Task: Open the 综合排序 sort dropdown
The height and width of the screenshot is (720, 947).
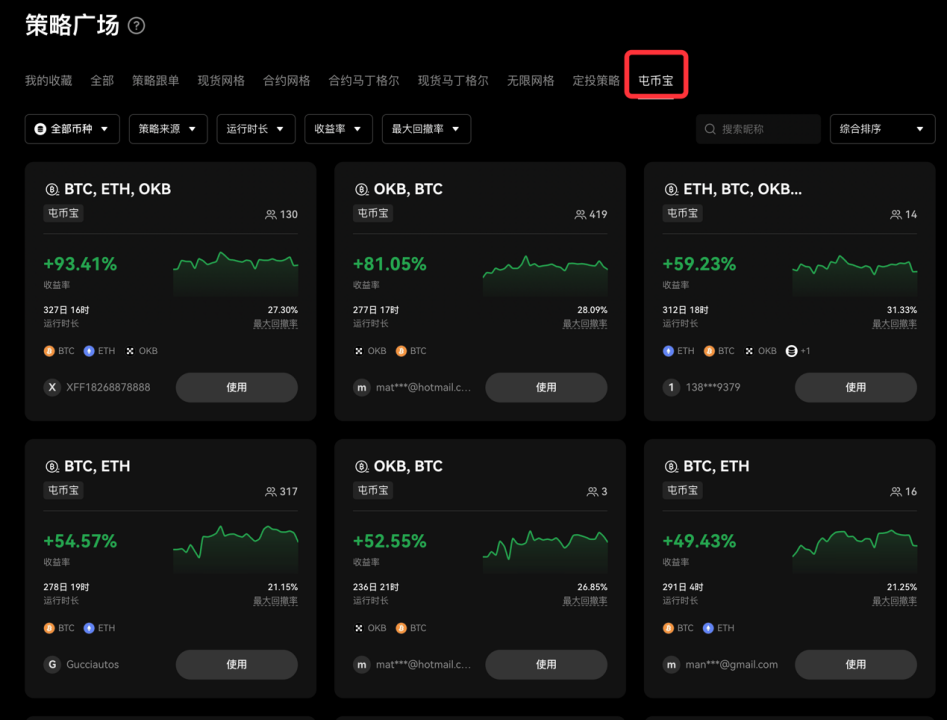Action: (881, 129)
